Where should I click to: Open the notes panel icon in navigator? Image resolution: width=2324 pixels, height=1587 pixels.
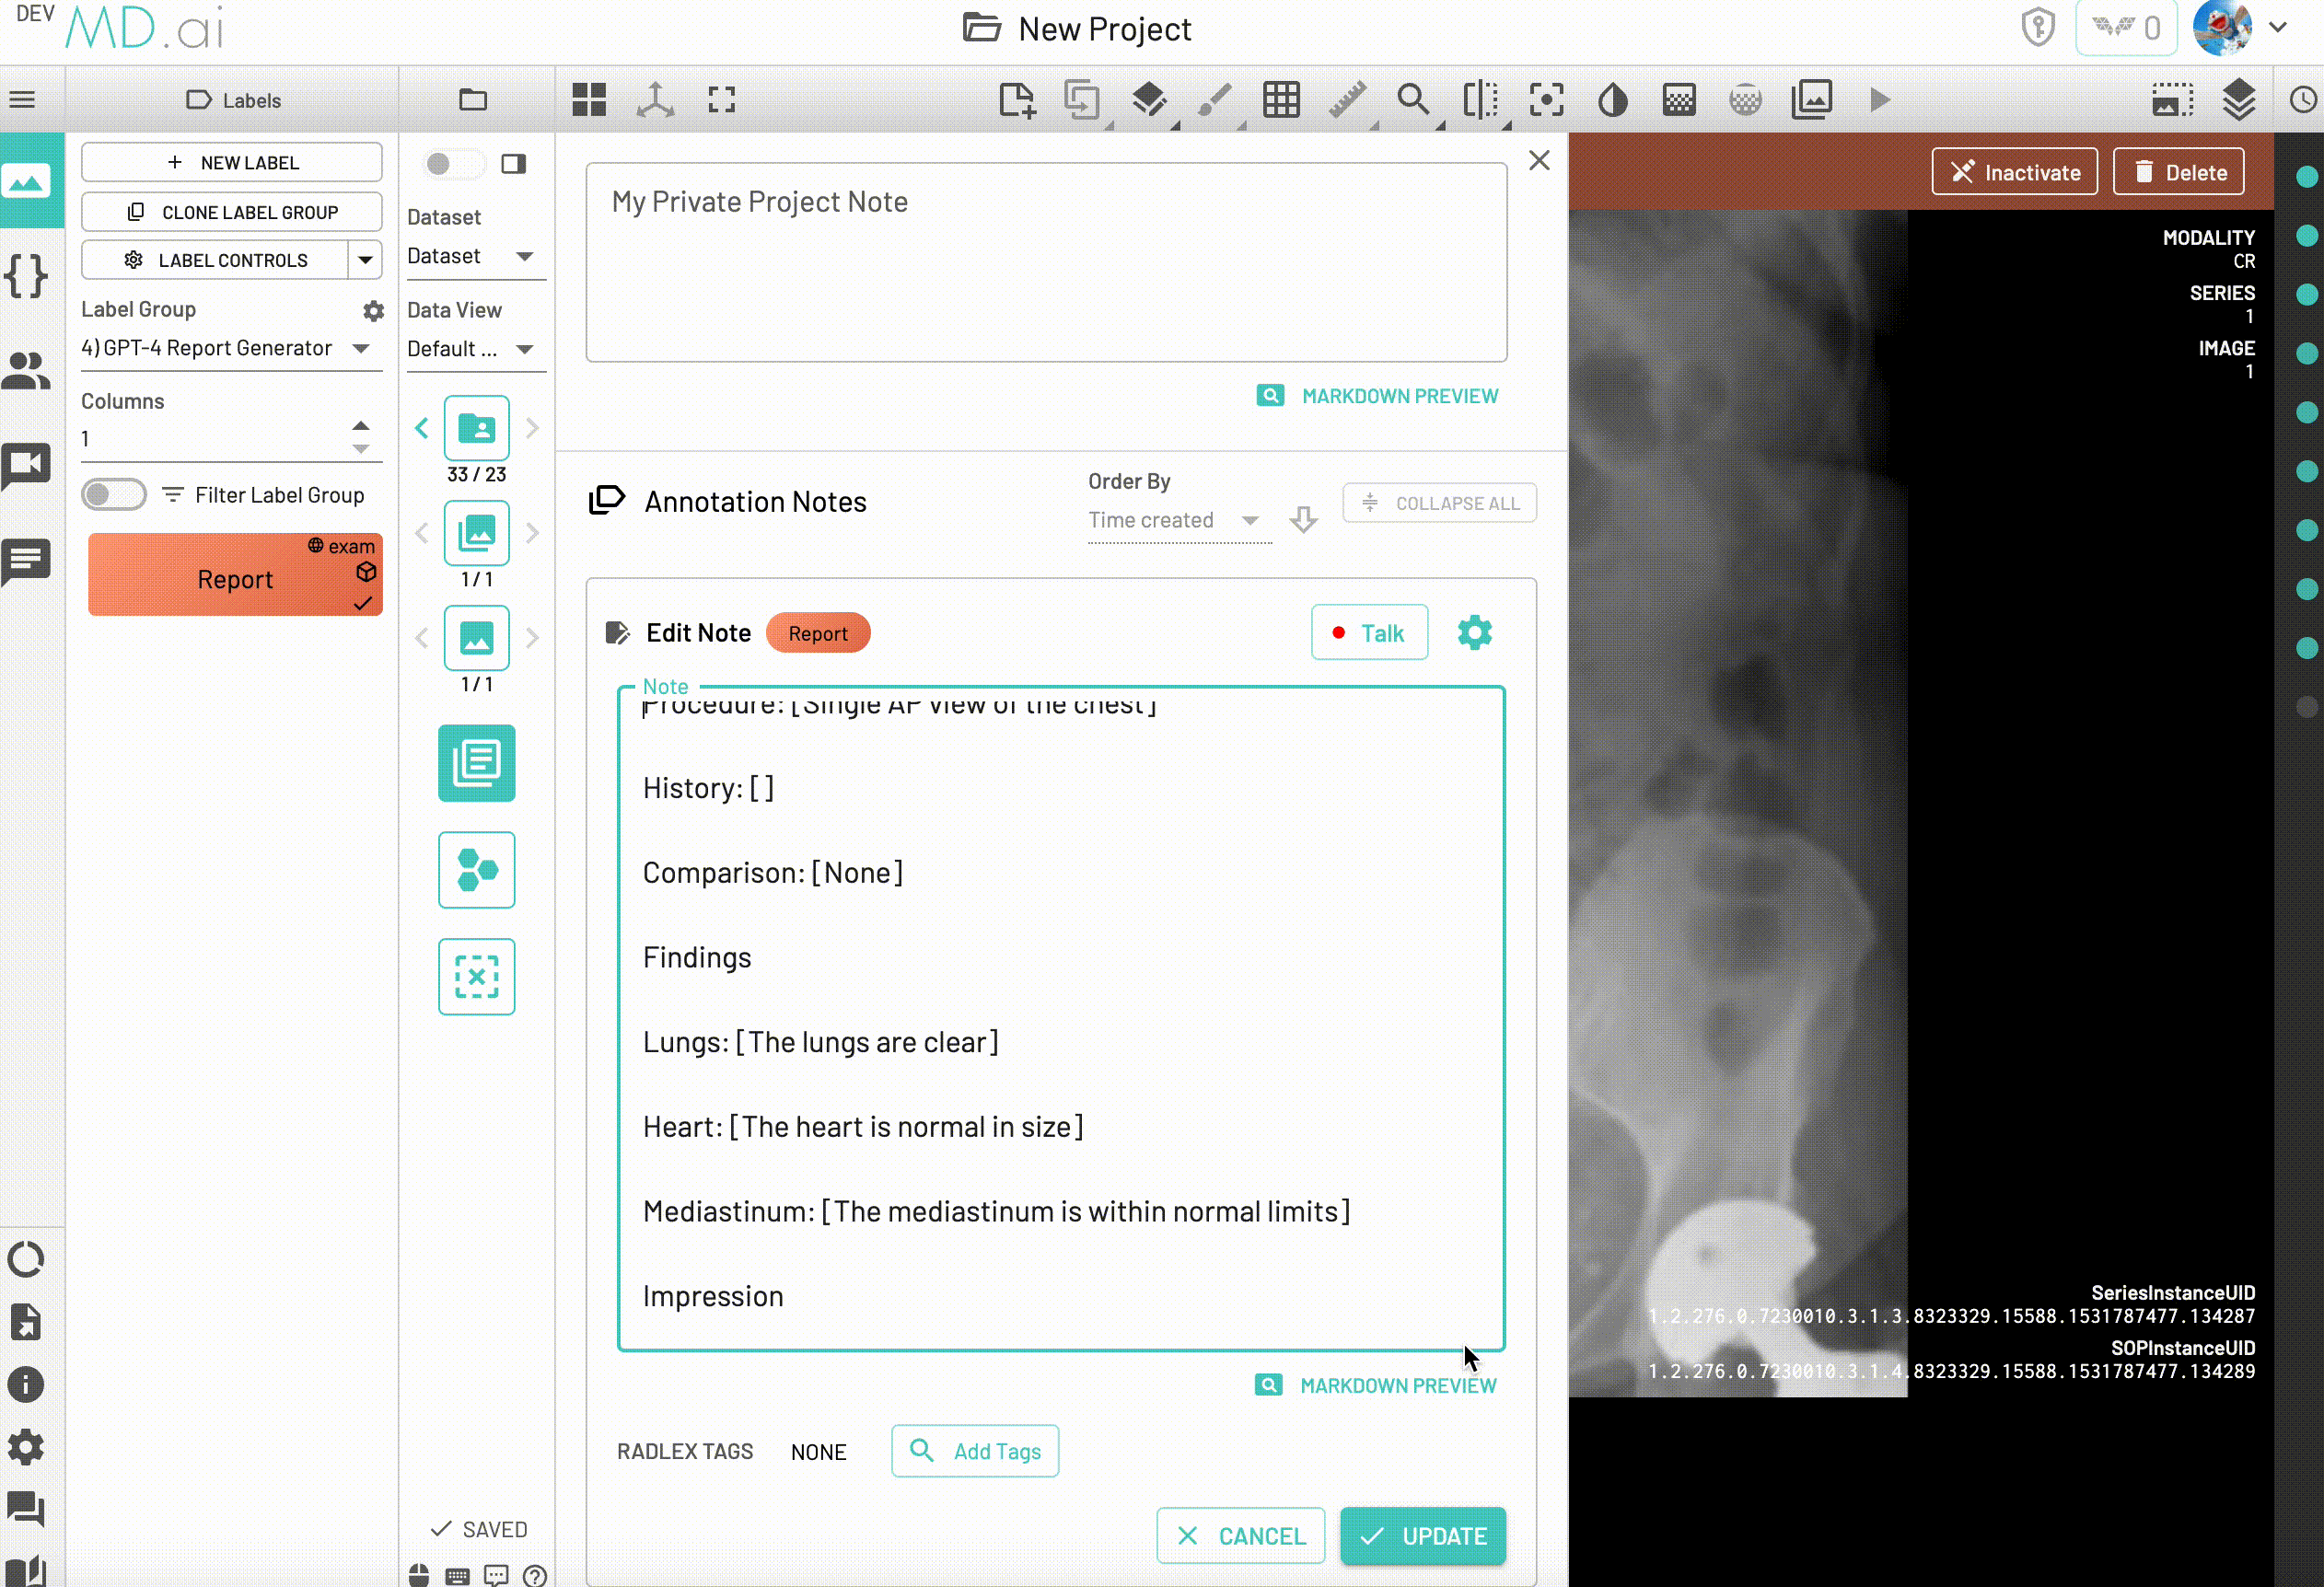(476, 763)
